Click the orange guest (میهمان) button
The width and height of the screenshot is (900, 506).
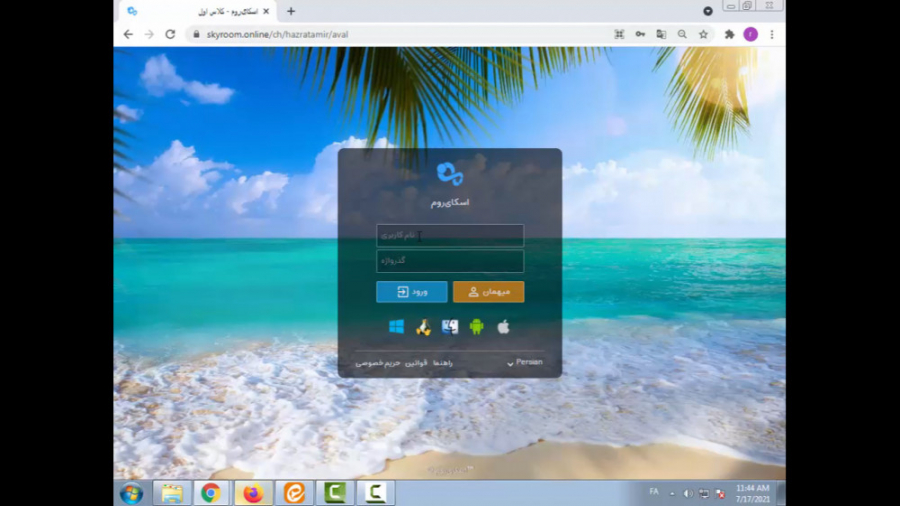coord(488,292)
